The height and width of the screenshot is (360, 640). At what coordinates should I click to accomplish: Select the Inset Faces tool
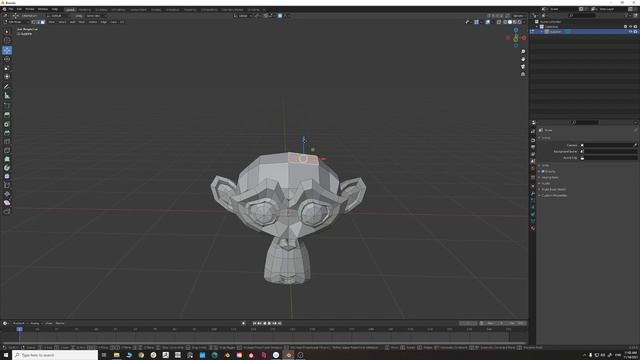click(7, 124)
